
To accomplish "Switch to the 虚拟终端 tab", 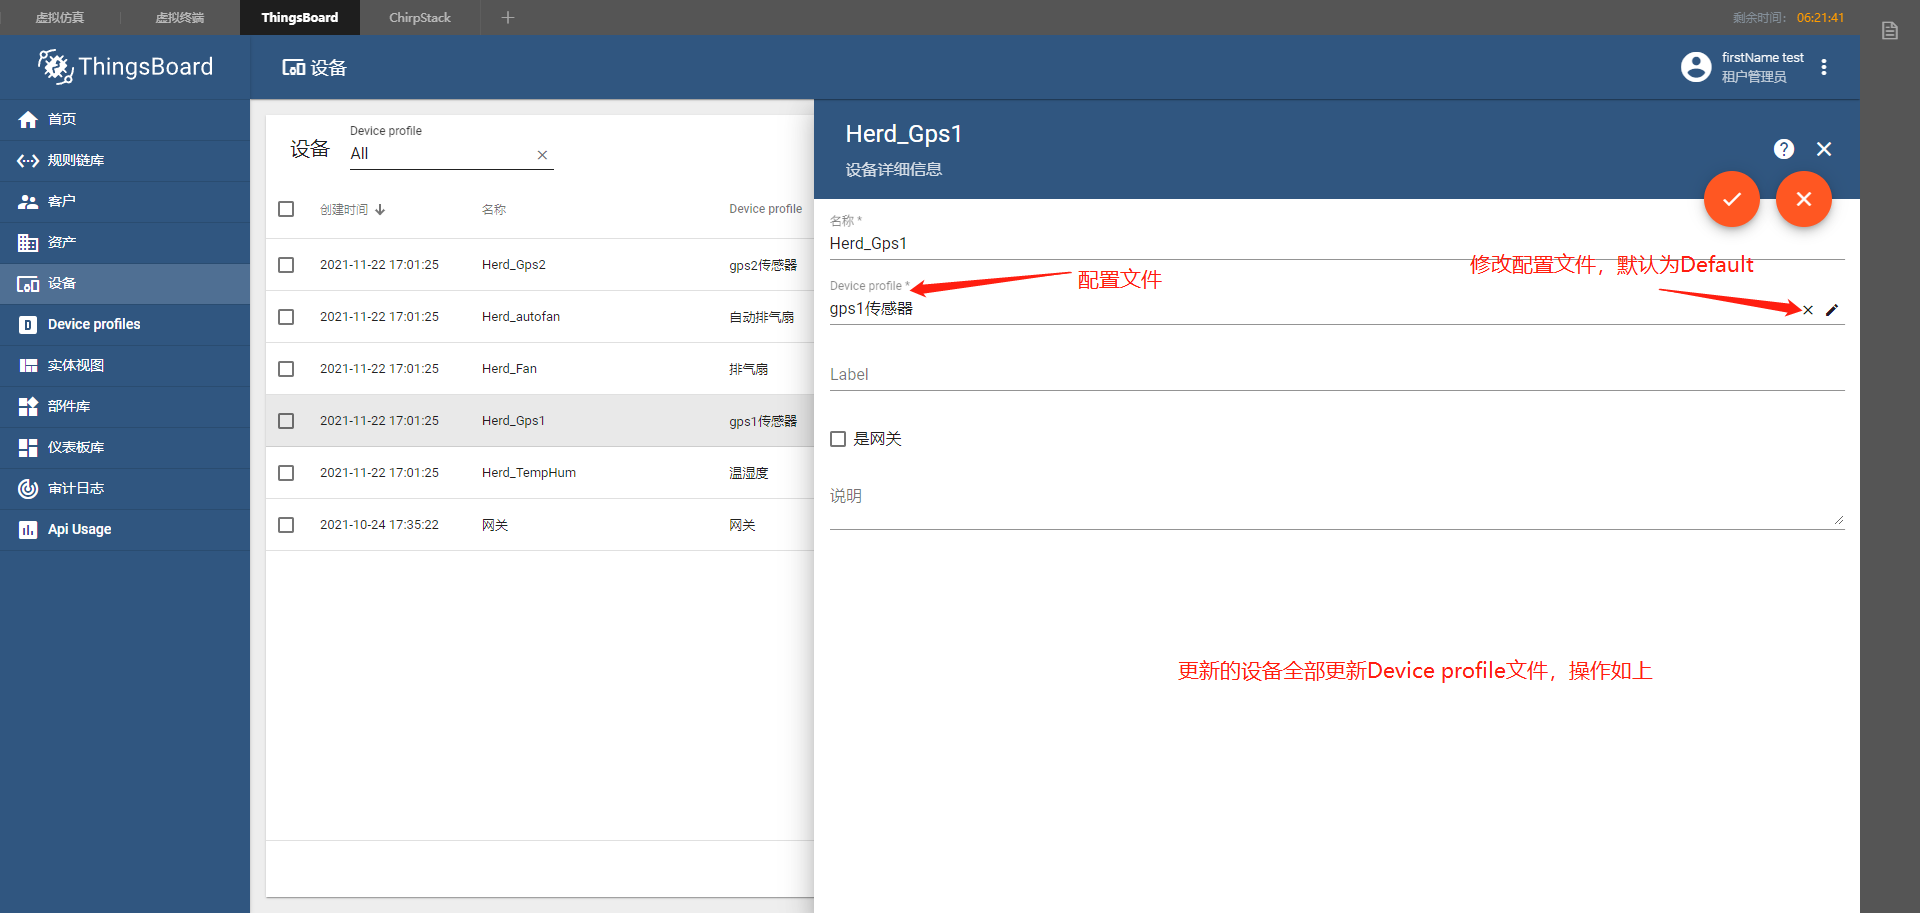I will (x=179, y=17).
